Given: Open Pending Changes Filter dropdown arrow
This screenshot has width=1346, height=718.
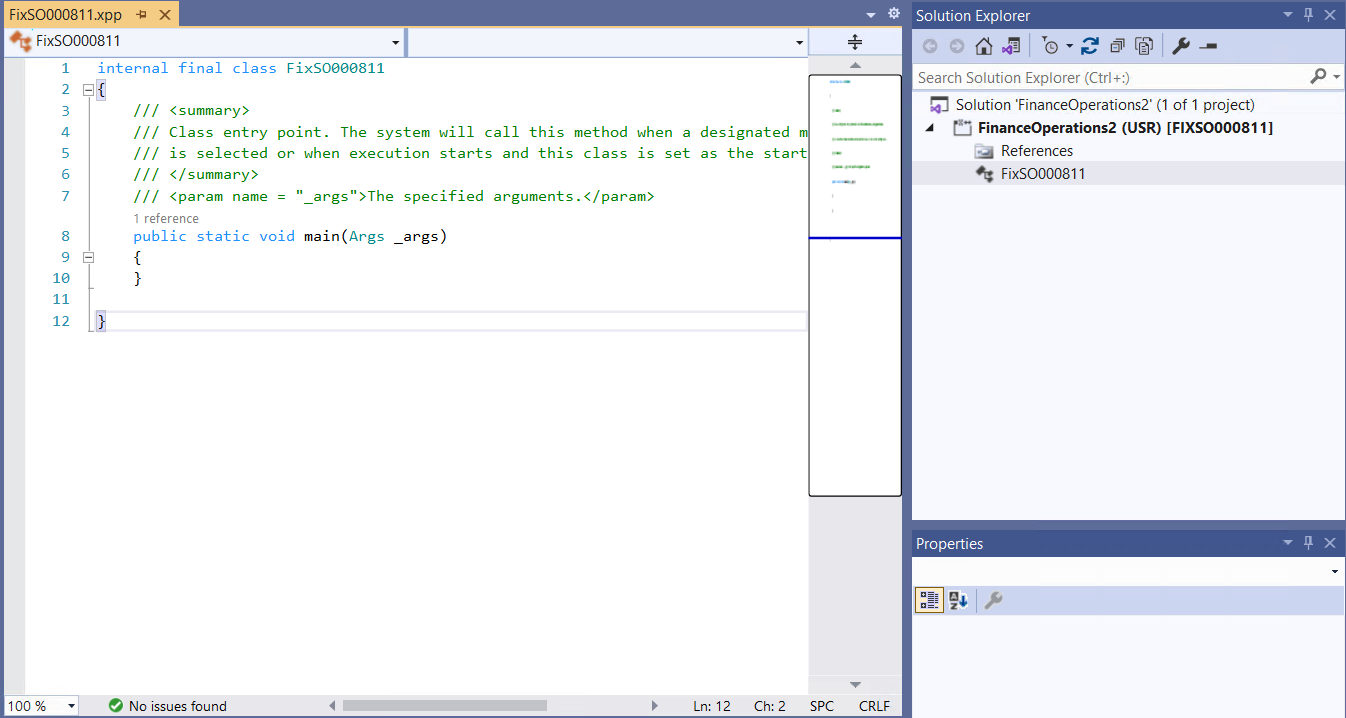Looking at the screenshot, I should 1069,46.
